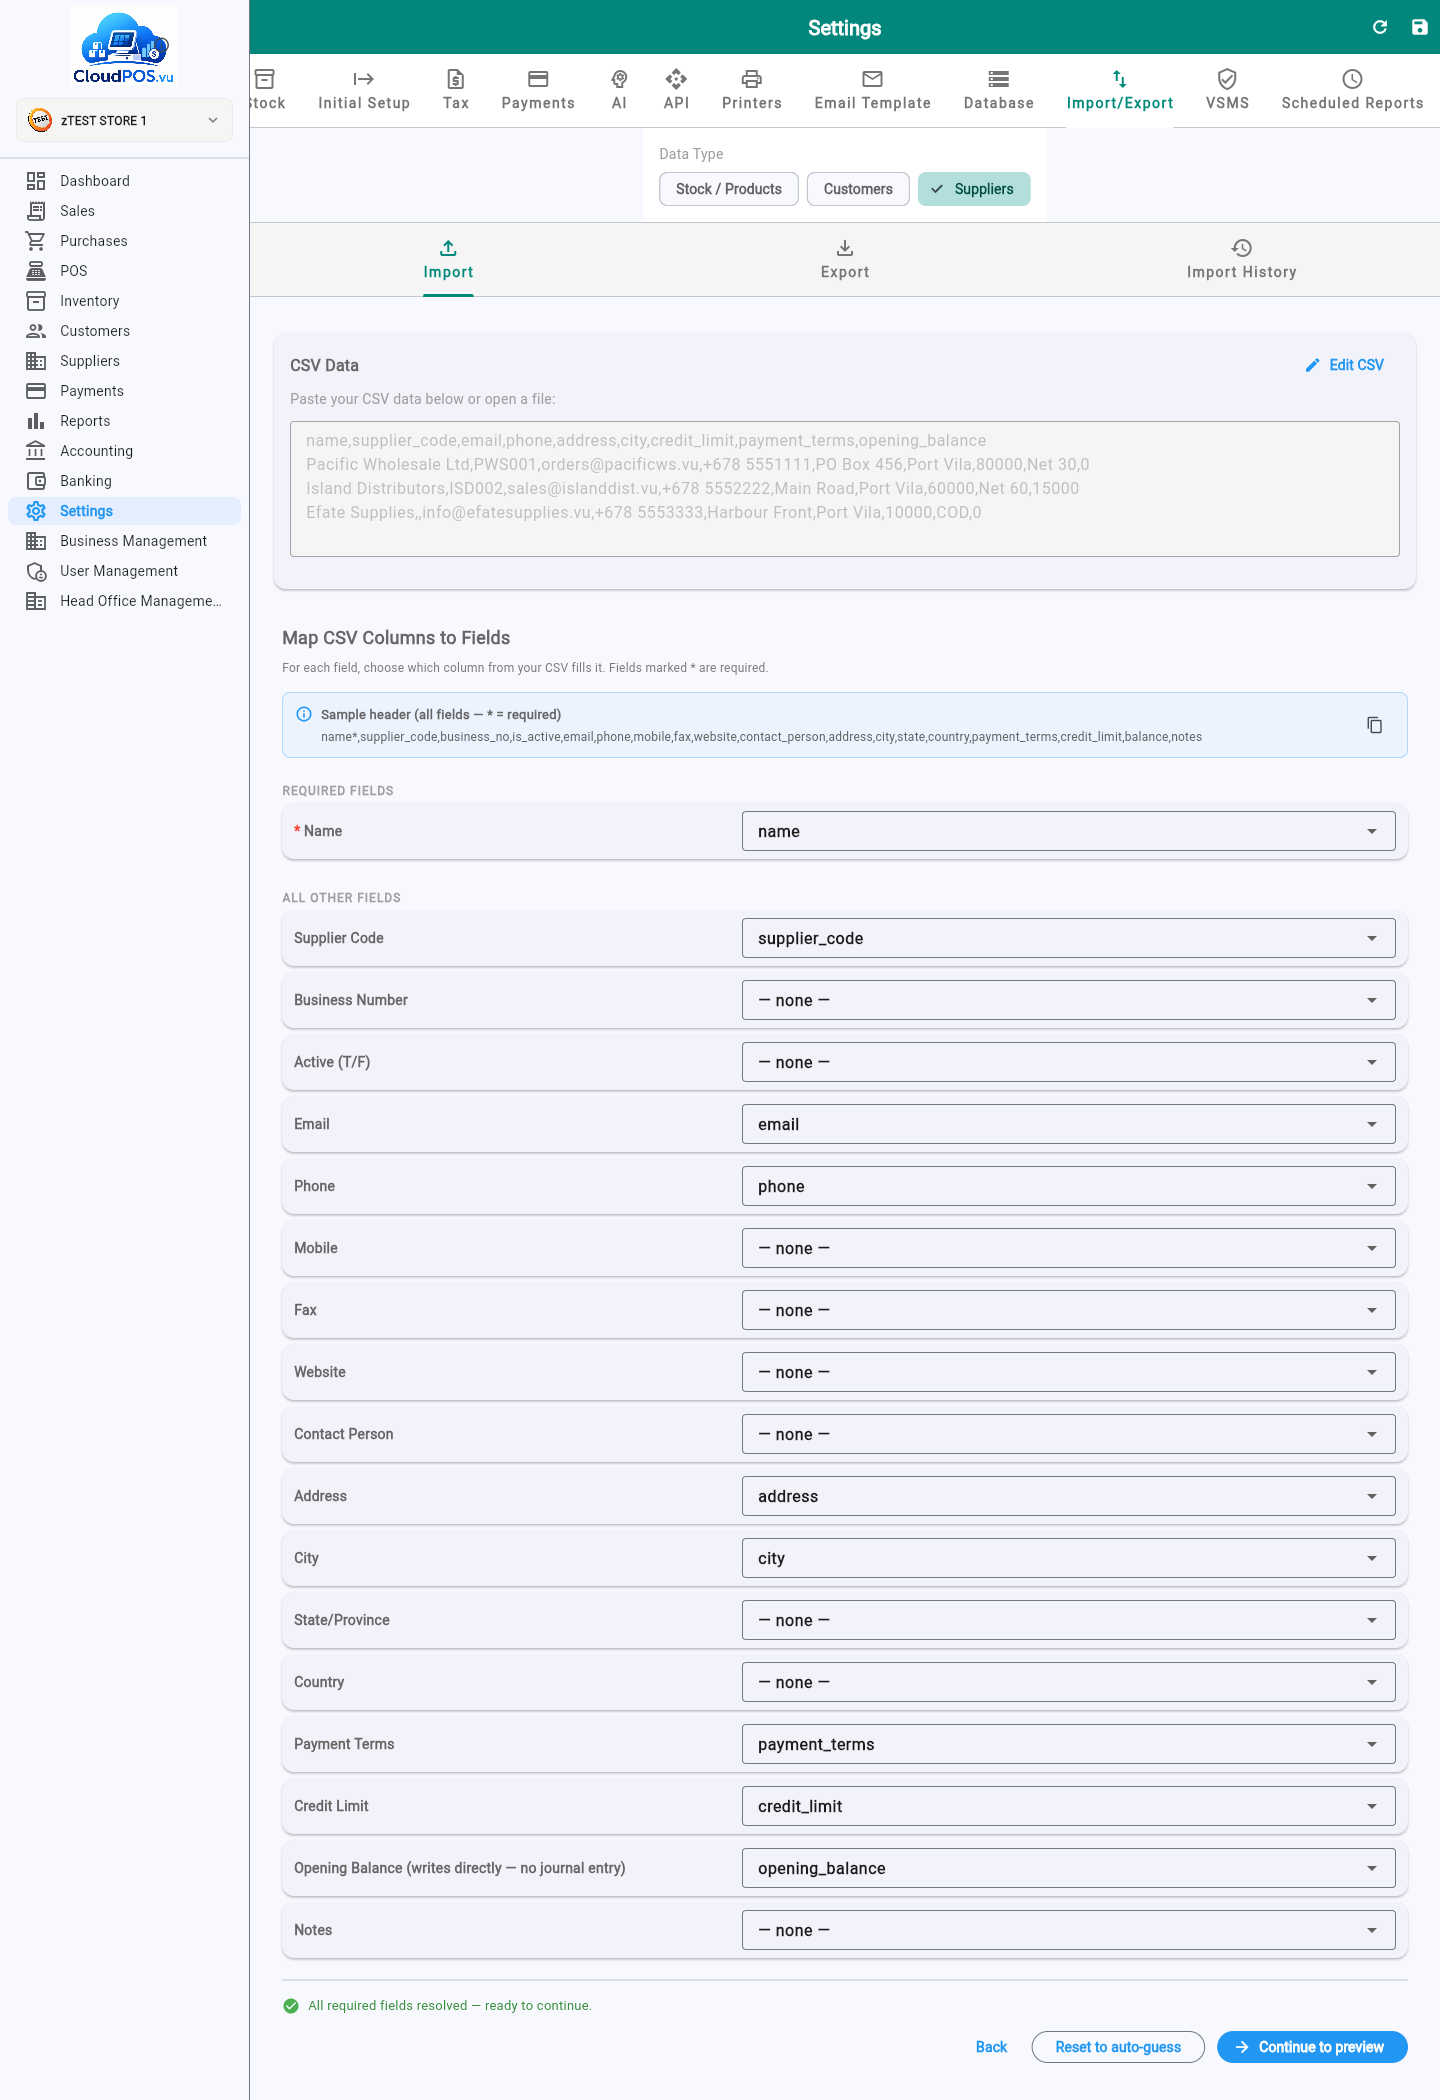Open the Scheduled Reports settings tab
Screen dimensions: 1440x2100
point(1352,90)
